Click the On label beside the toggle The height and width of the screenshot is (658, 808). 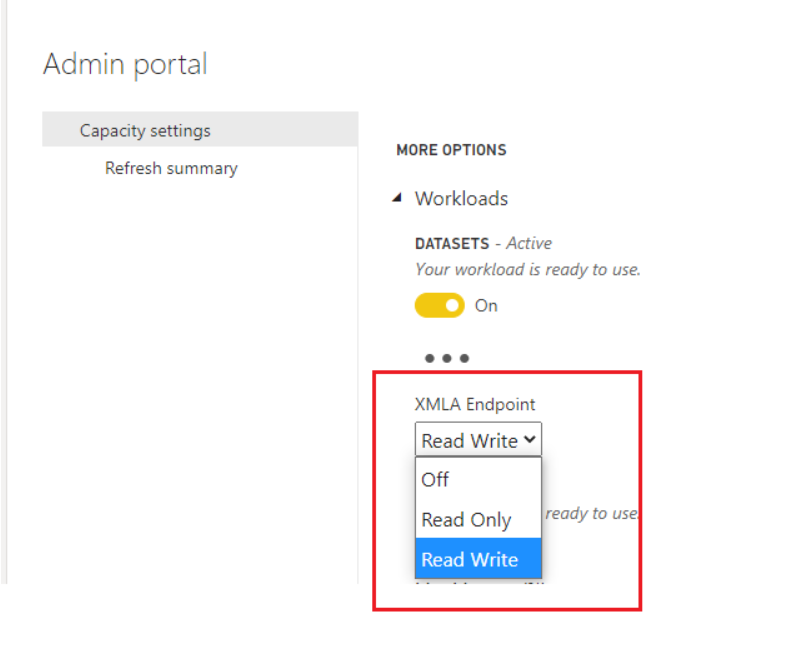click(x=486, y=306)
